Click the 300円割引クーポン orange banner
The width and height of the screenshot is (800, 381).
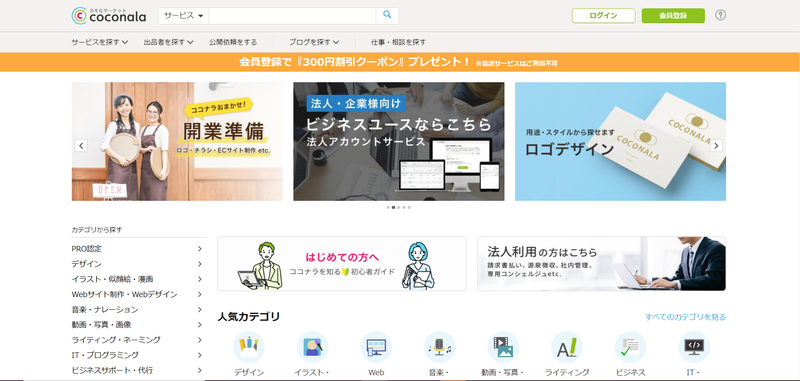400,62
